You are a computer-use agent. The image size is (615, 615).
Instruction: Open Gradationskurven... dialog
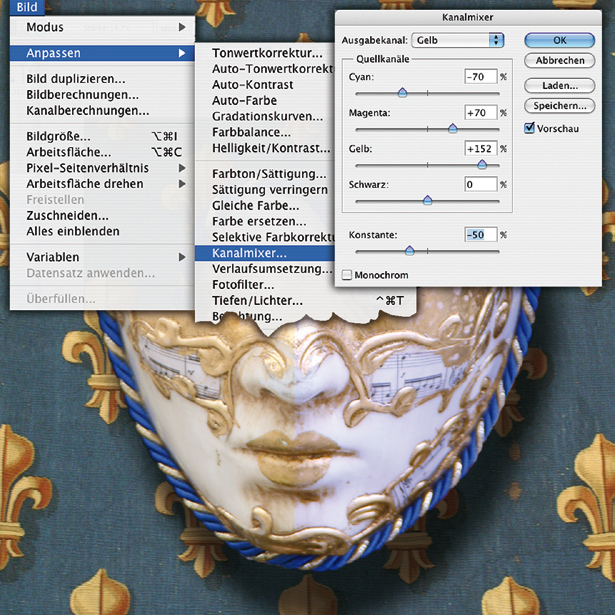pos(267,116)
